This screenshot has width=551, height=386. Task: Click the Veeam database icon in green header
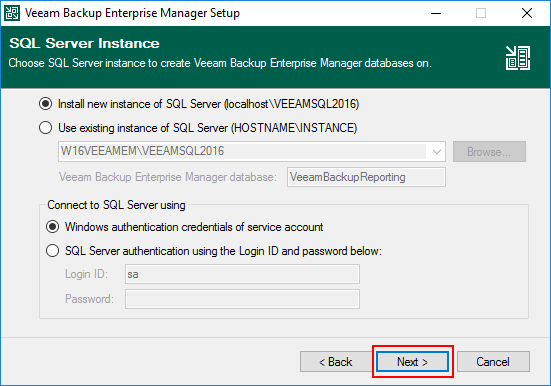518,58
